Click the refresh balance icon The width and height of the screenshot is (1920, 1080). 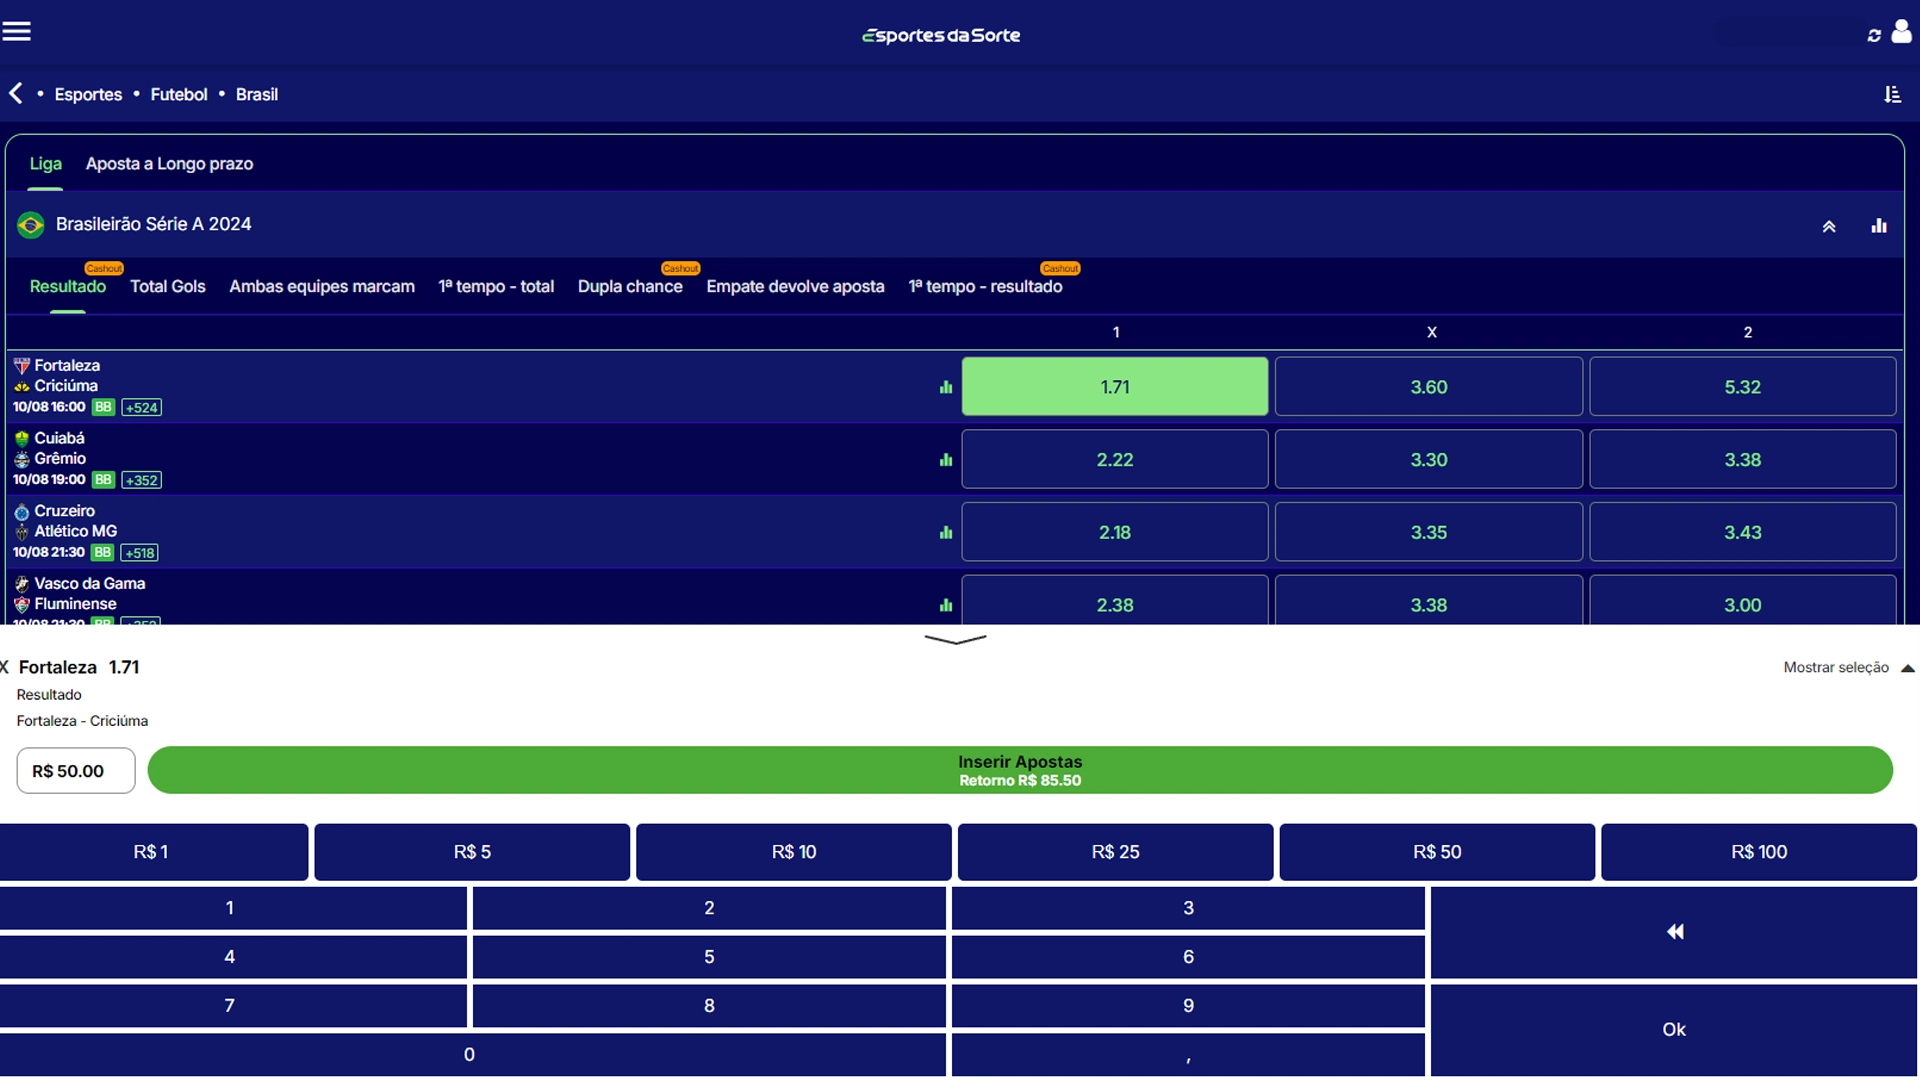pyautogui.click(x=1874, y=36)
